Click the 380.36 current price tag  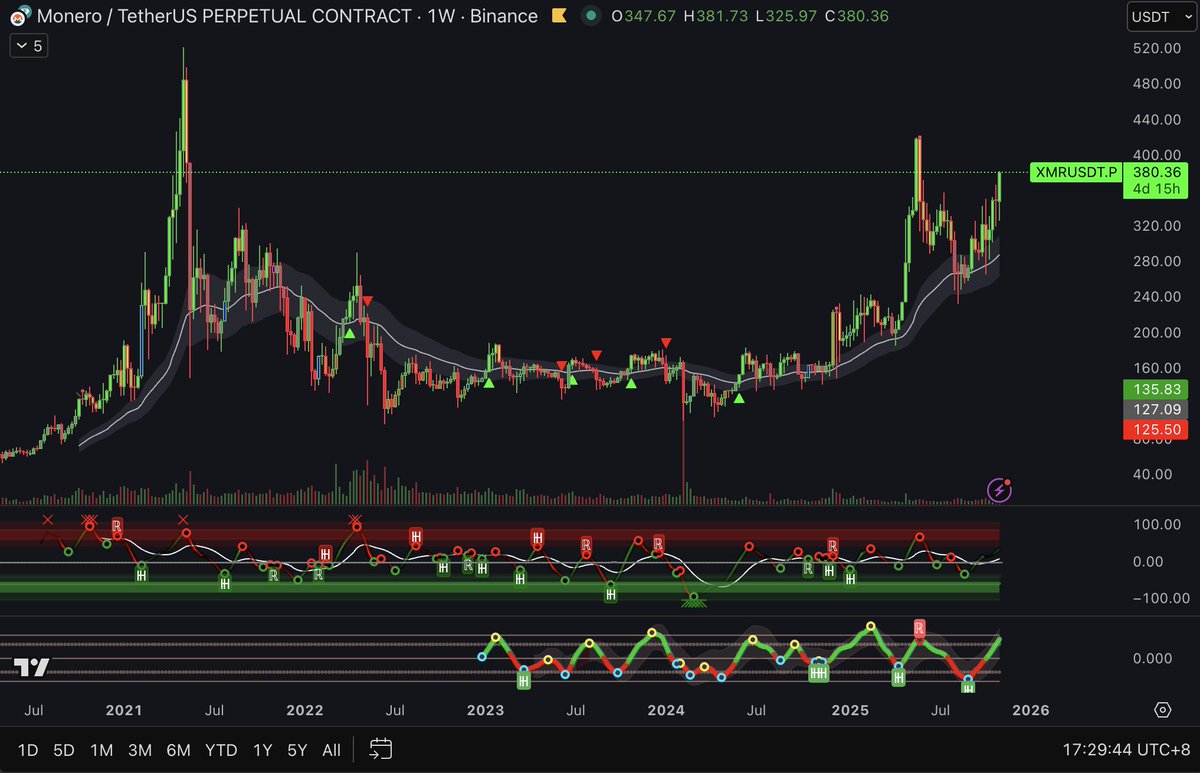click(1157, 172)
